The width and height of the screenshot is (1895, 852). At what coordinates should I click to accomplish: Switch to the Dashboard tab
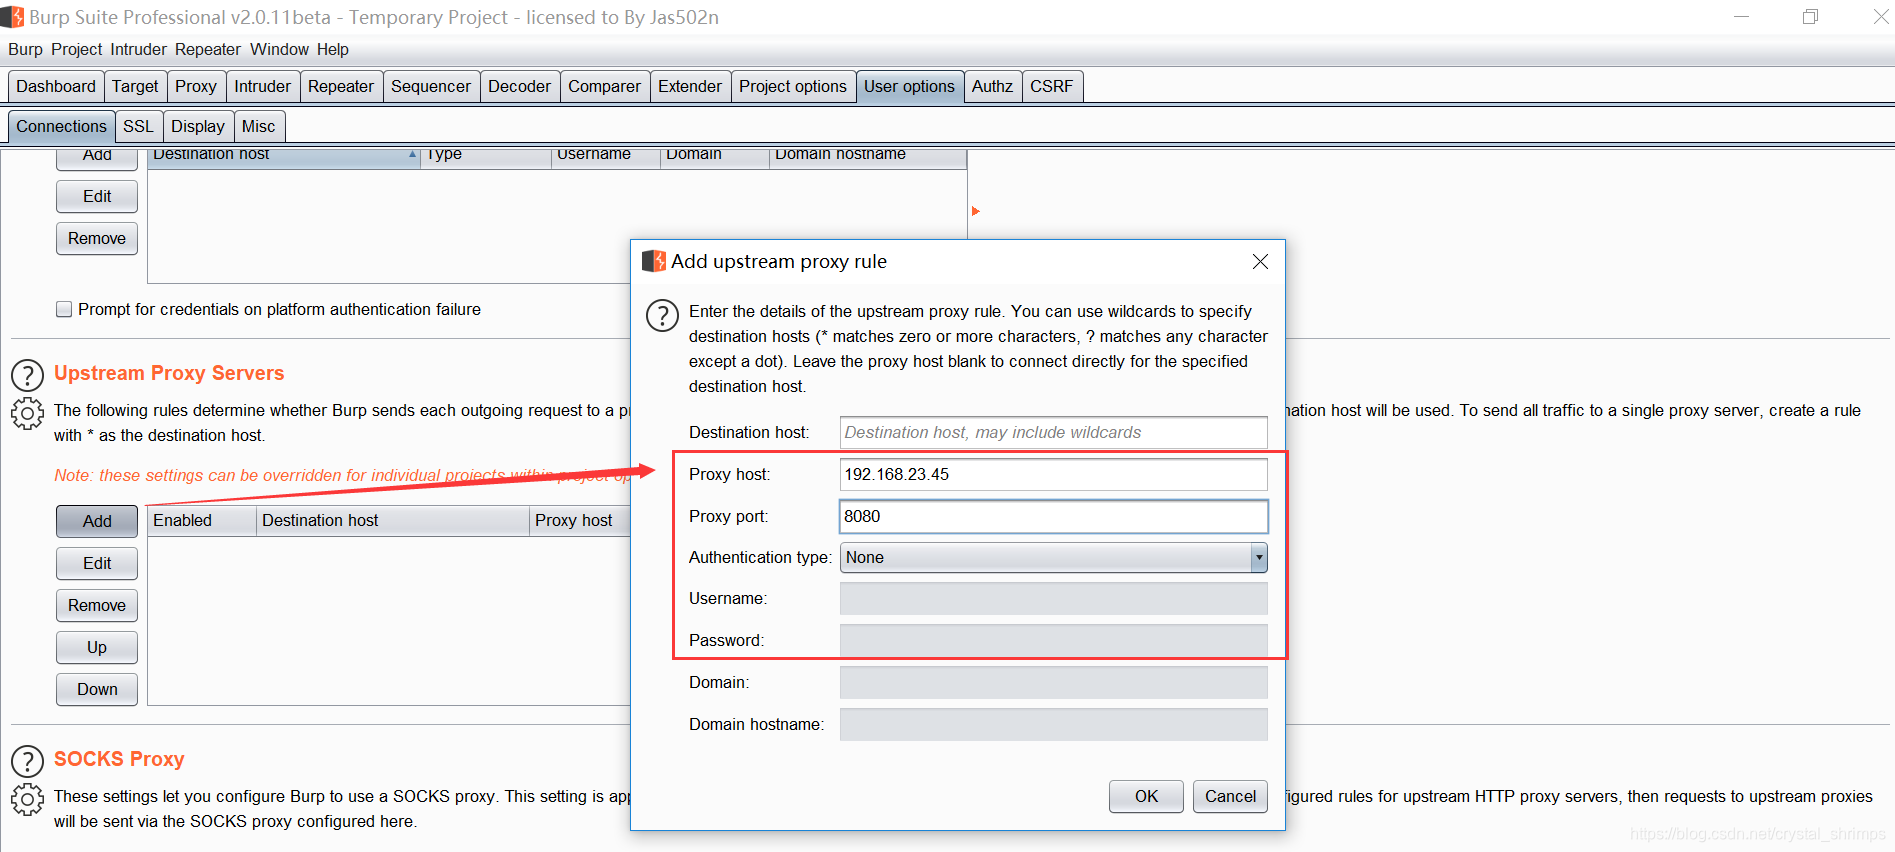pyautogui.click(x=56, y=86)
